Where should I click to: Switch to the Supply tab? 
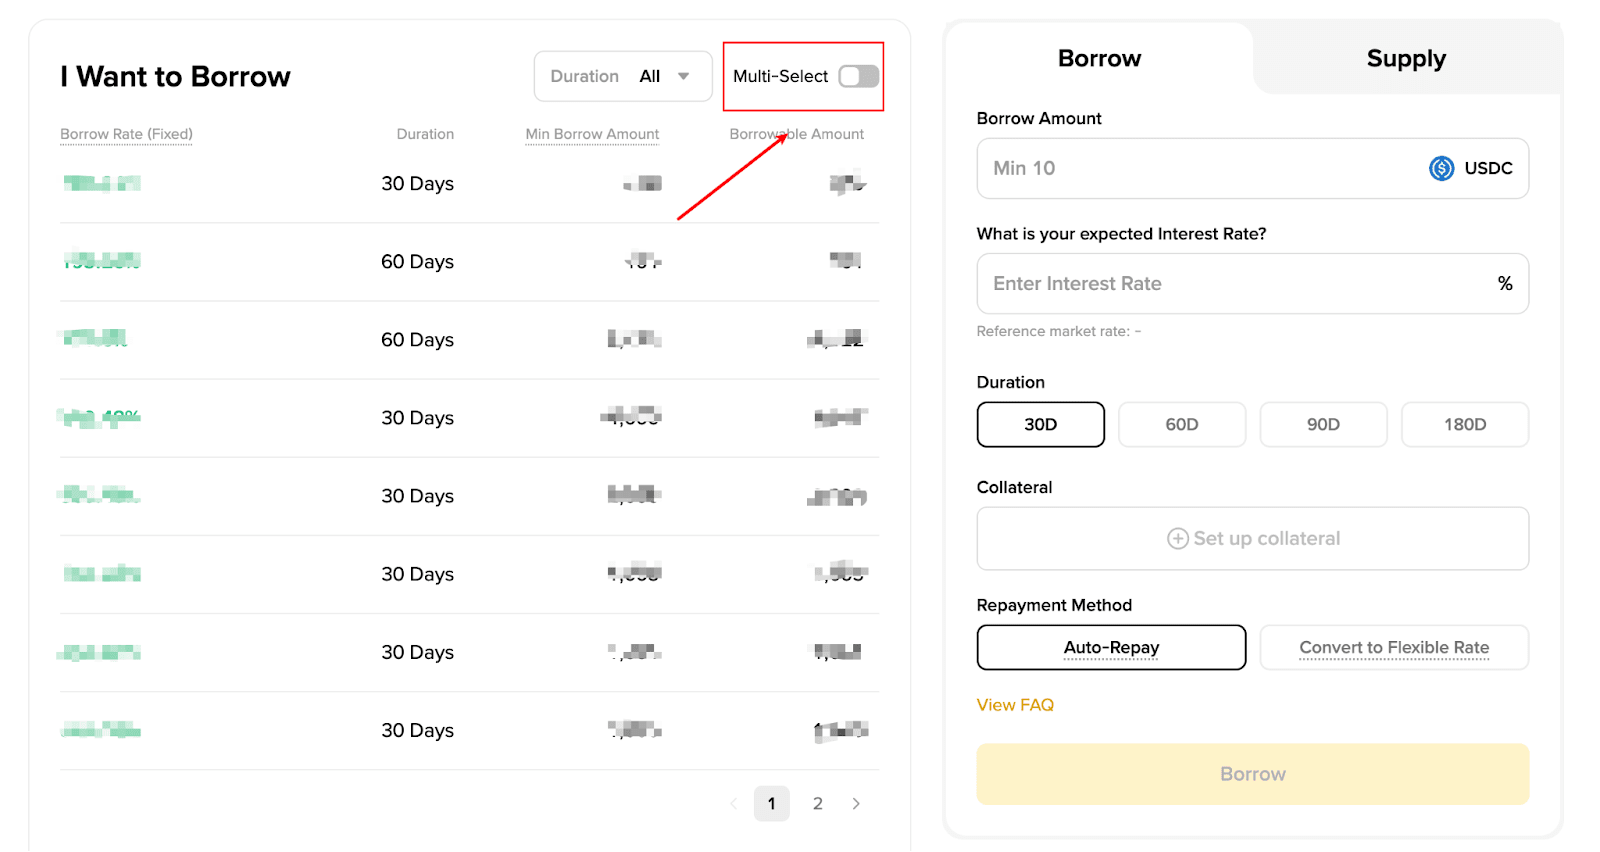[1405, 59]
